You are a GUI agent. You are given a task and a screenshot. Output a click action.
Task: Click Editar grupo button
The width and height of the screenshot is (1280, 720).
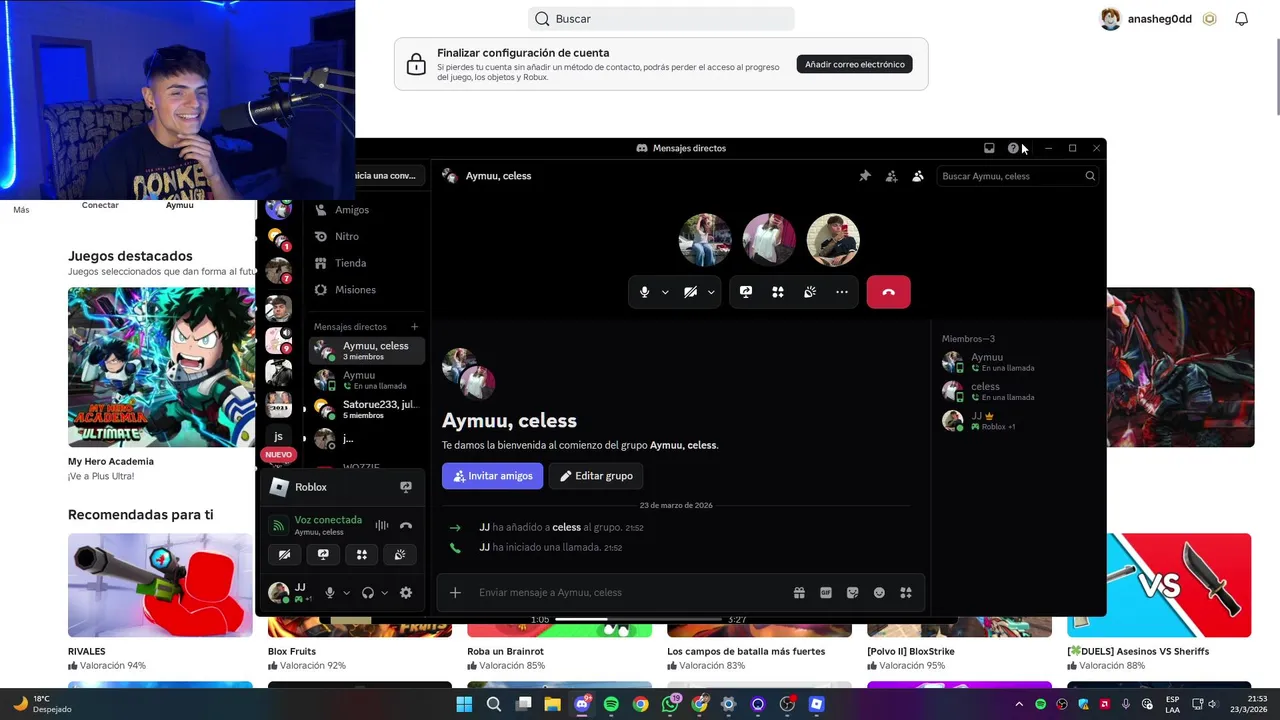tap(596, 476)
